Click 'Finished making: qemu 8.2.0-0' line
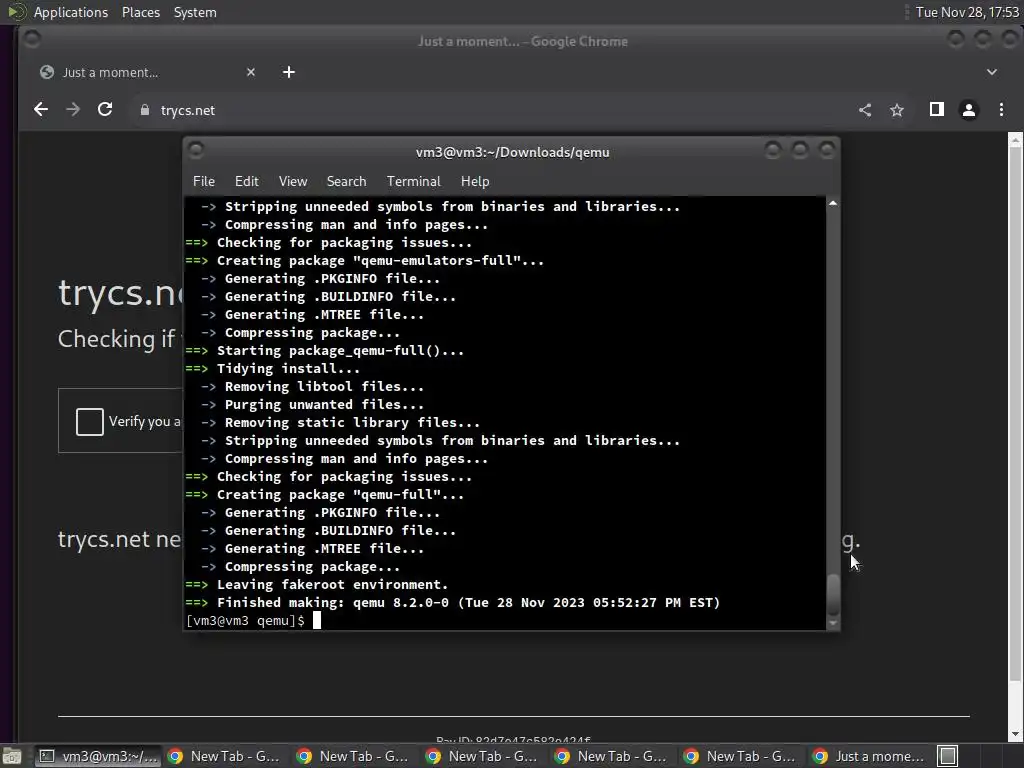 point(452,603)
